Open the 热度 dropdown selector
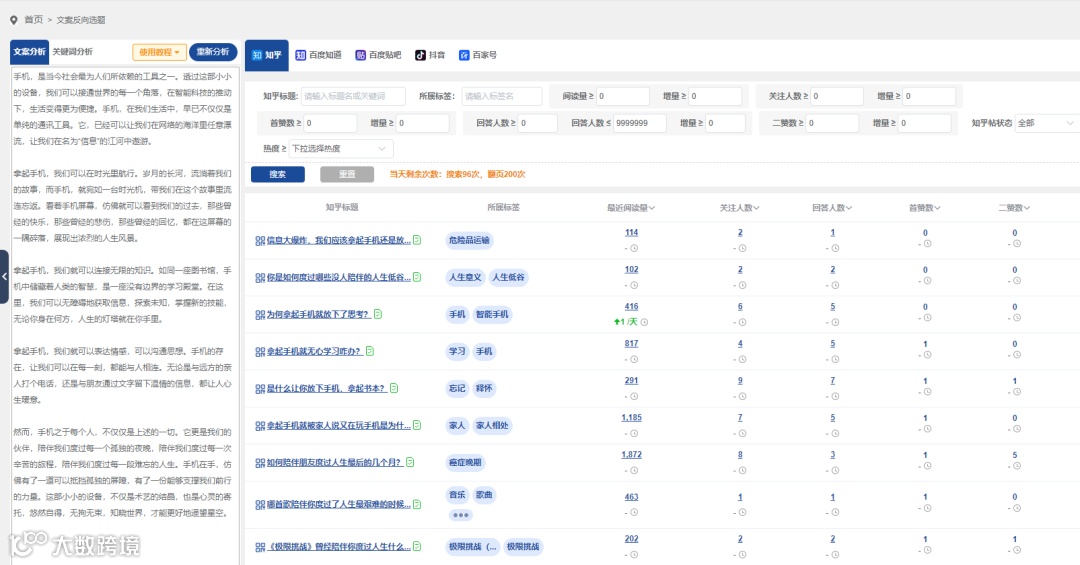The width and height of the screenshot is (1080, 565). pos(341,148)
